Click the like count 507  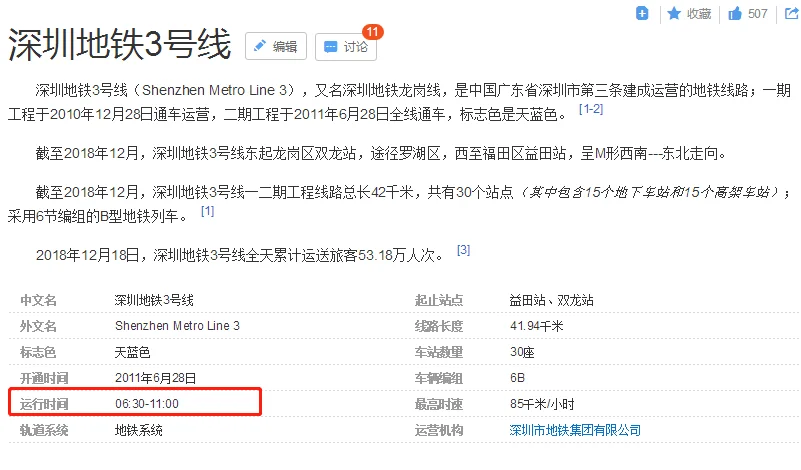pos(758,14)
